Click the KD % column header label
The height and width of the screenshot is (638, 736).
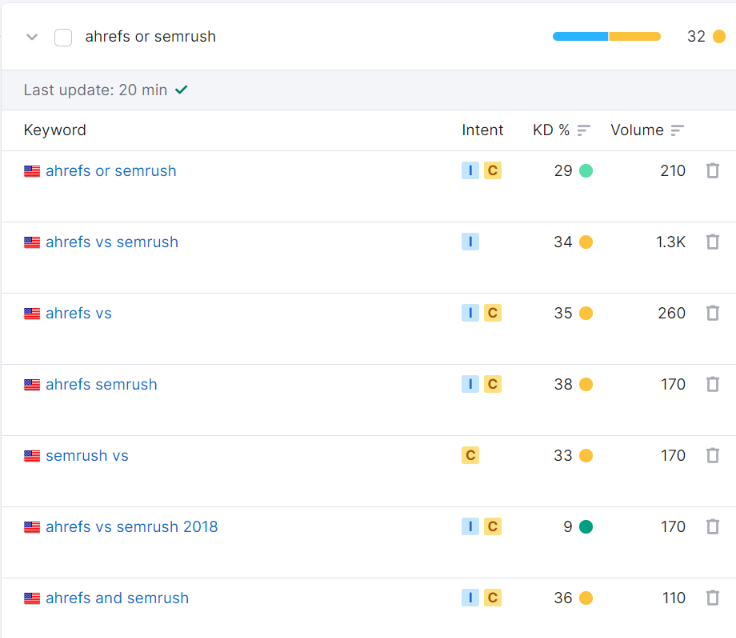(551, 130)
